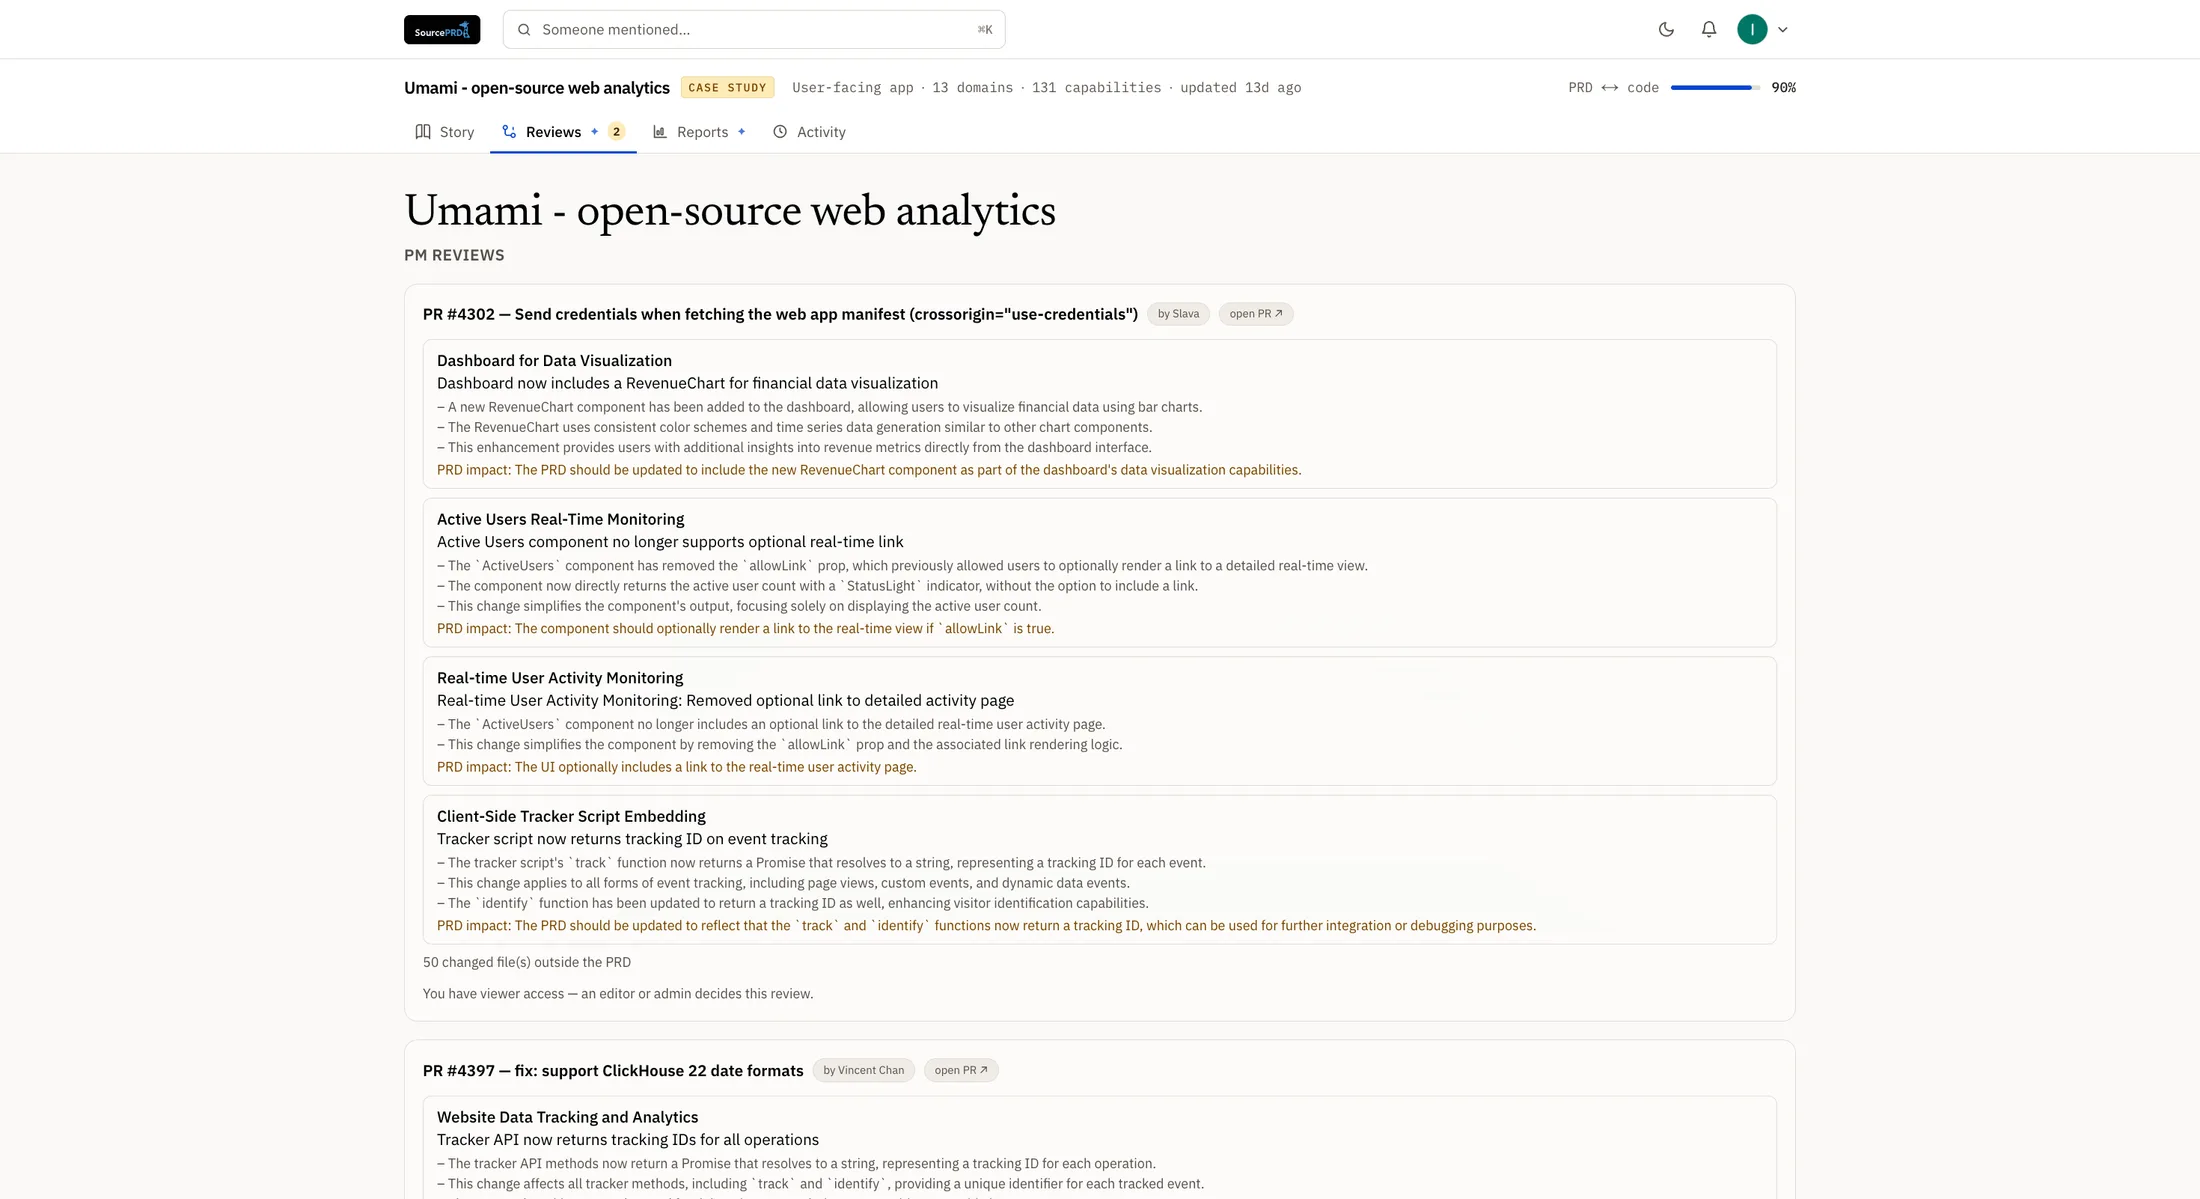The image size is (2200, 1199).
Task: Click "Client-Side Tracker Script Embedding" heading
Action: coord(571,817)
